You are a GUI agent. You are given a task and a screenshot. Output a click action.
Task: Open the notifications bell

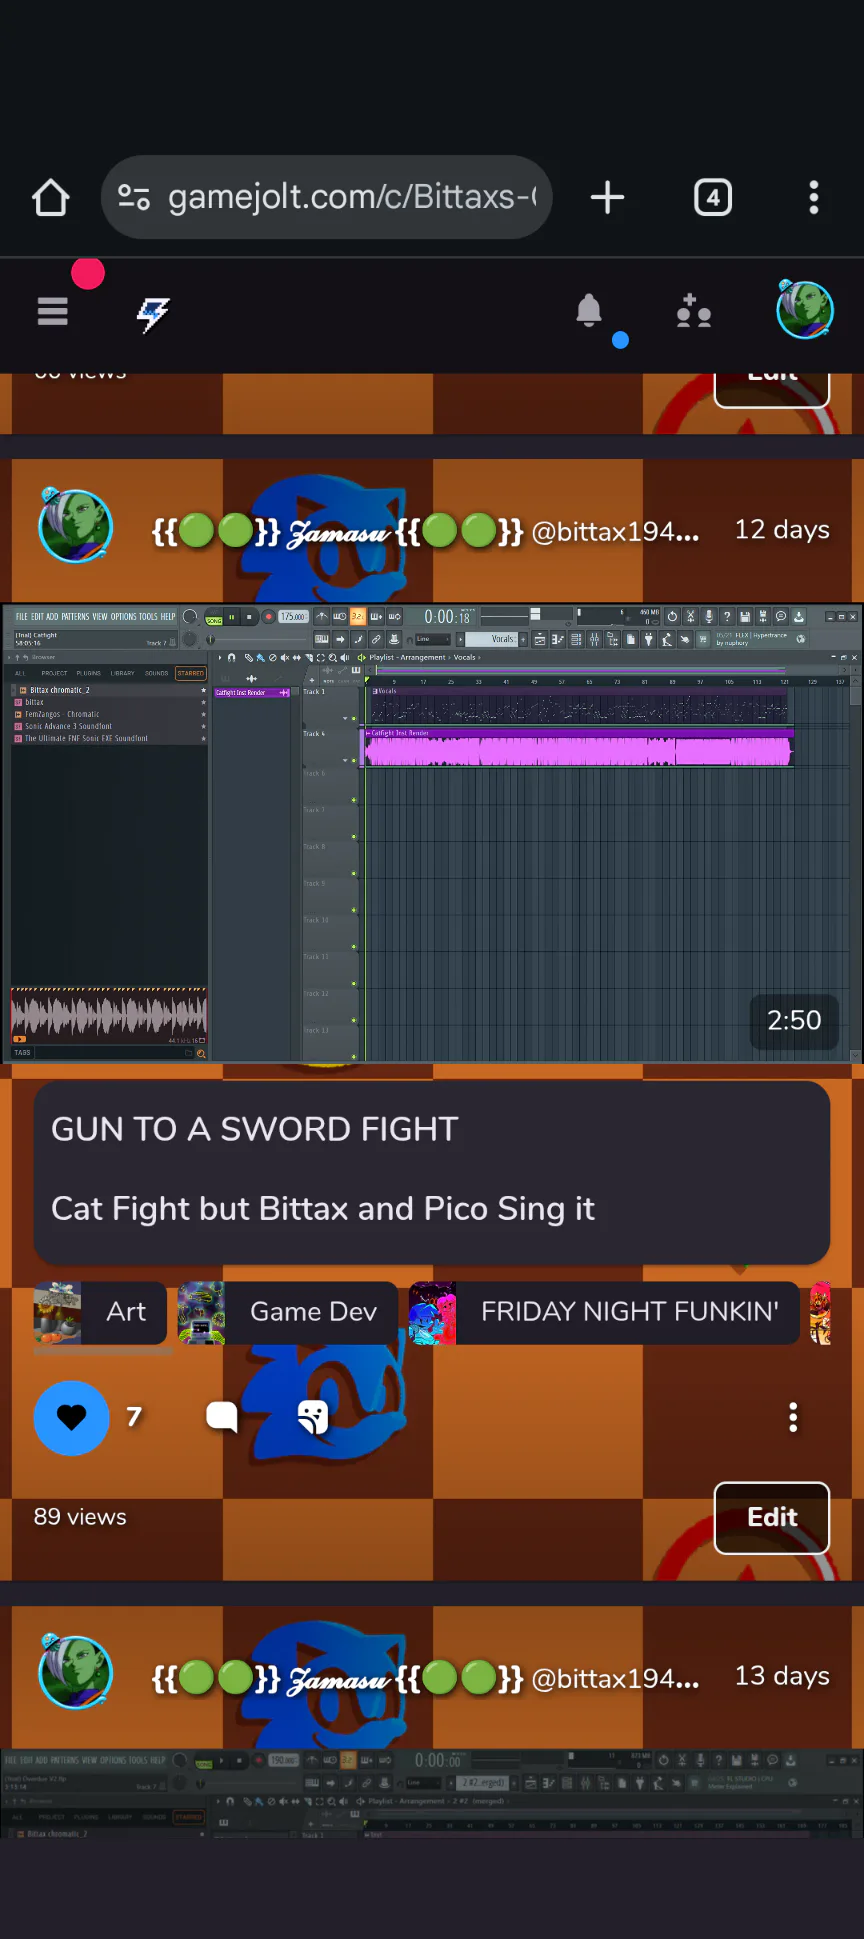pyautogui.click(x=589, y=311)
